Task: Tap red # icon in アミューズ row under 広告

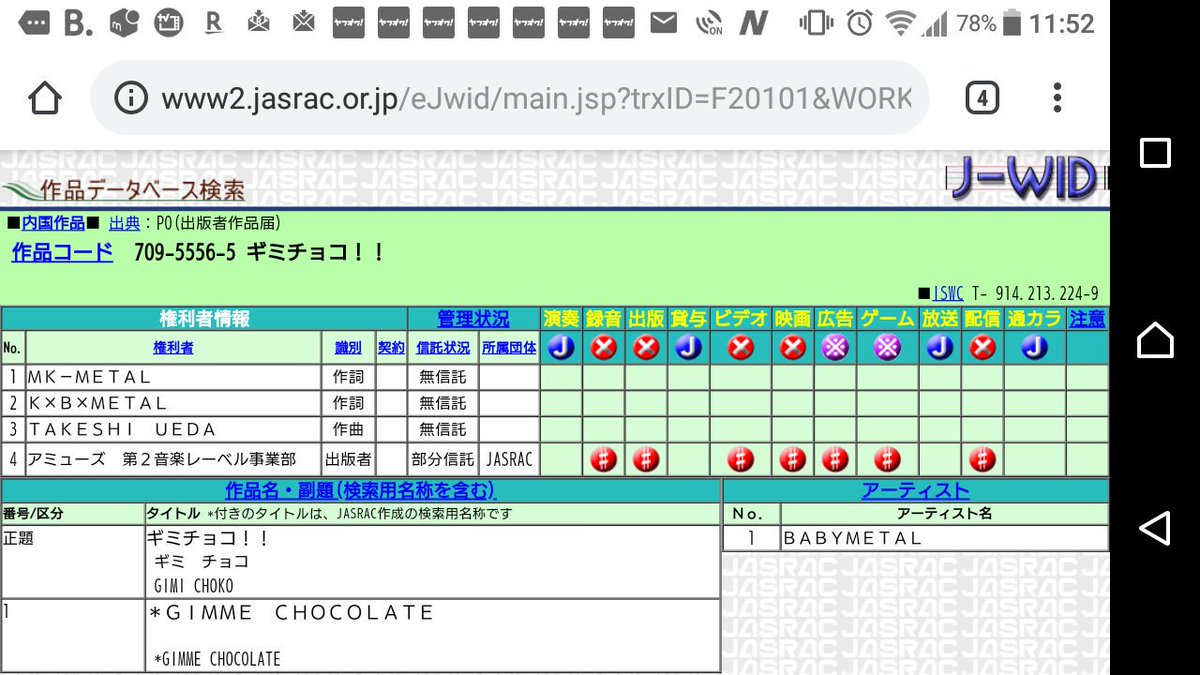Action: tap(835, 459)
